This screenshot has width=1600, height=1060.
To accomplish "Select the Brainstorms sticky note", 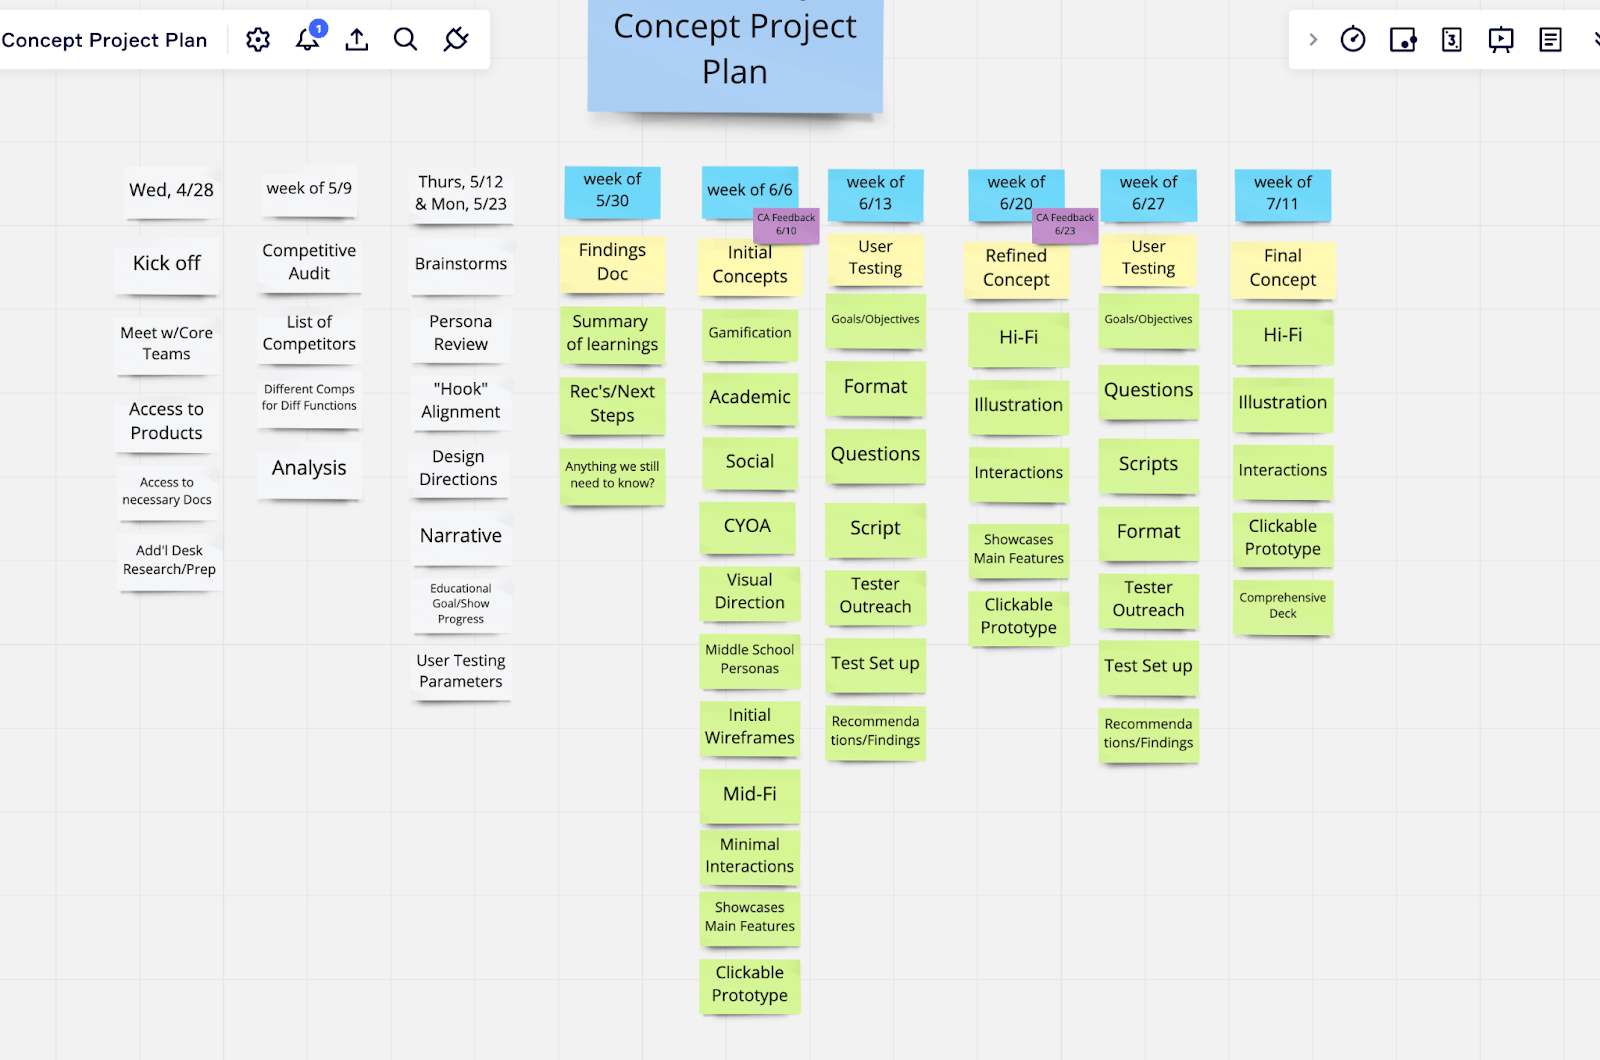I will click(460, 263).
